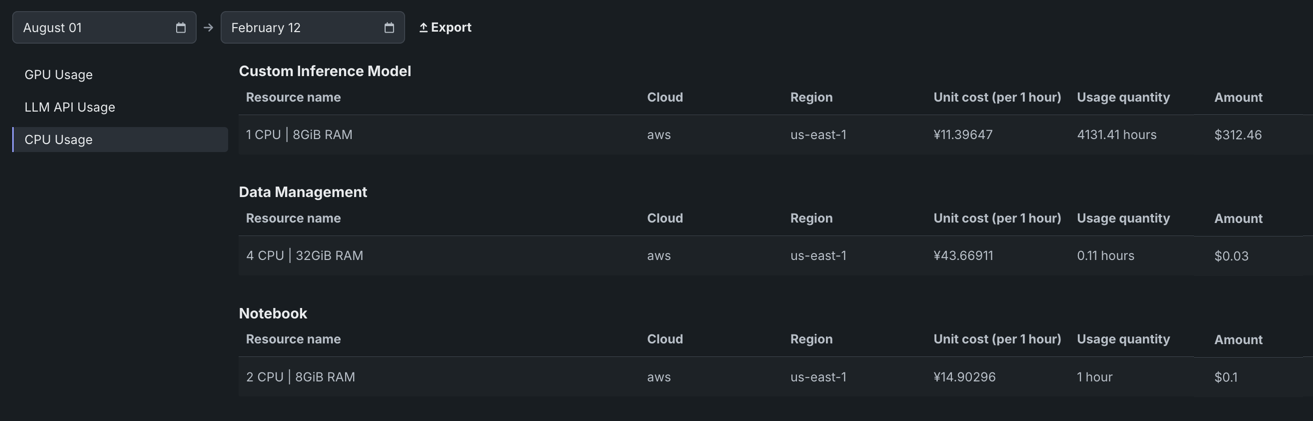Click the $312.46 amount cell
Screen dimensions: 1313x421
[x=1238, y=135]
